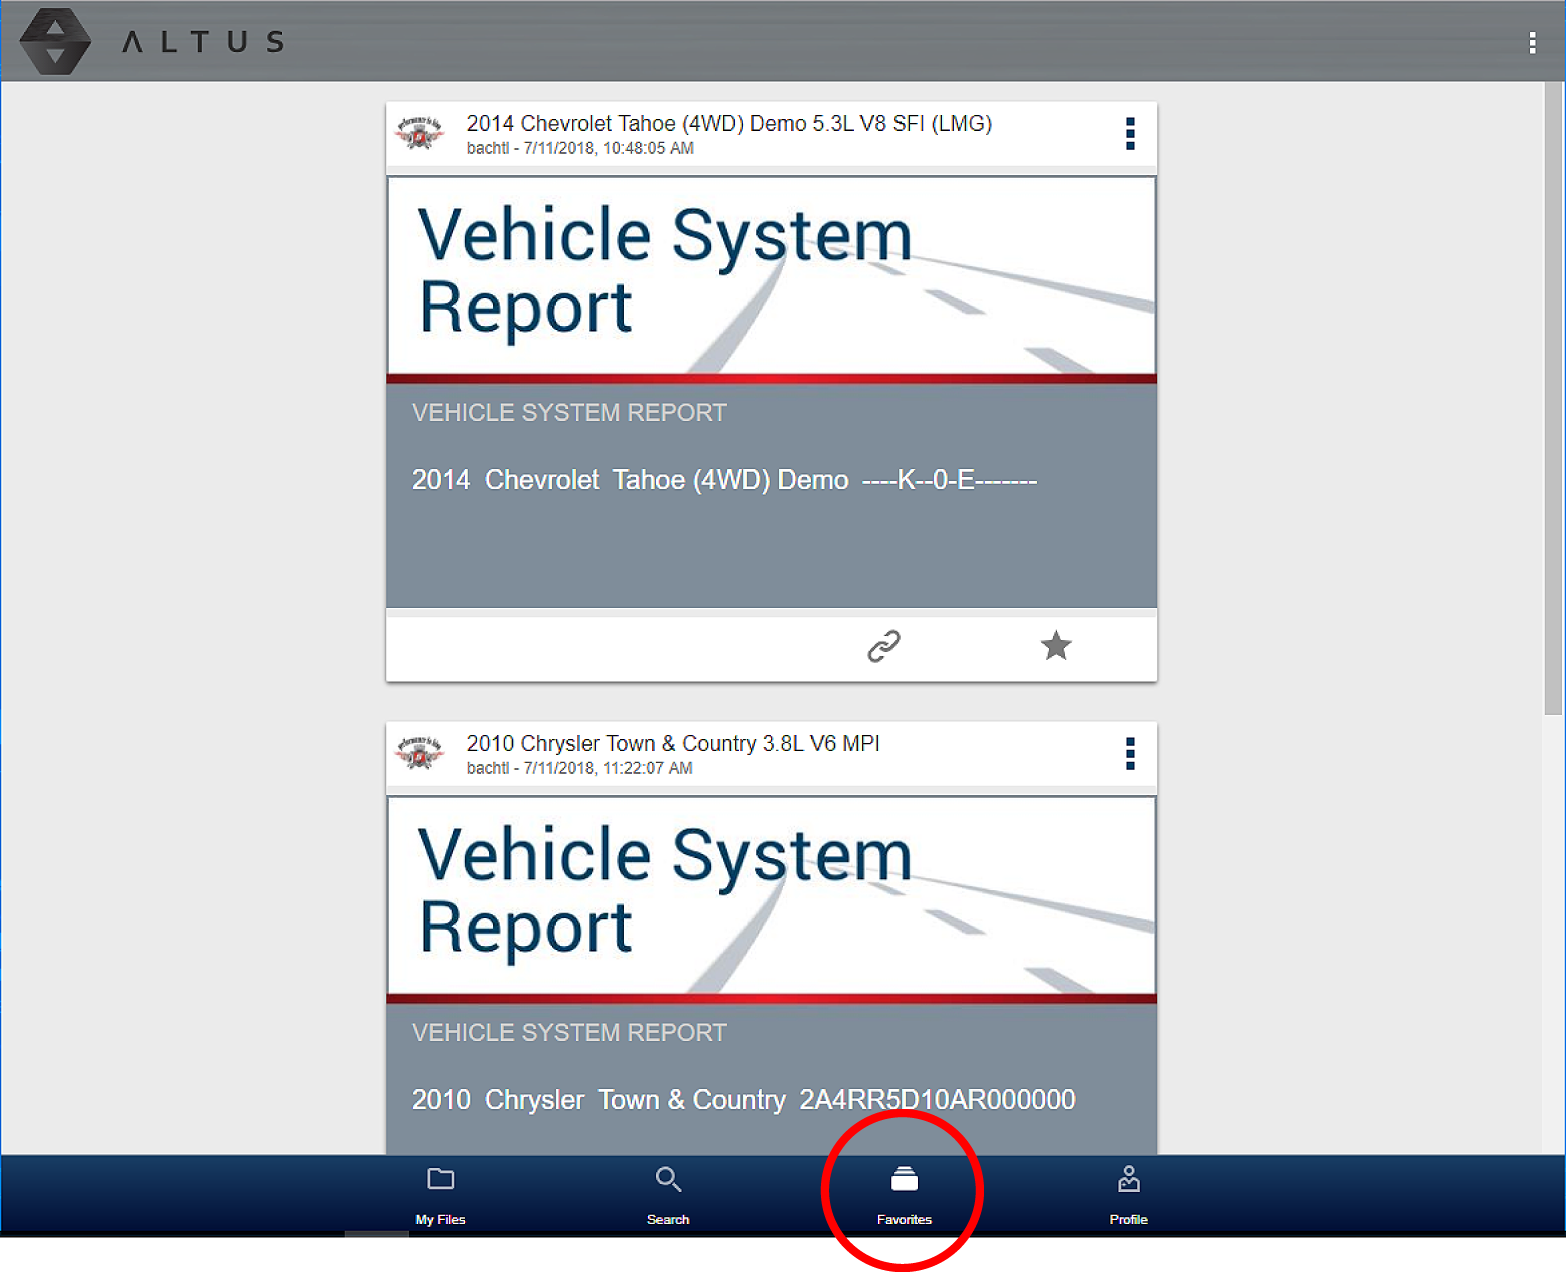Open the Profile icon in bottom bar
The image size is (1566, 1272).
pos(1128,1180)
